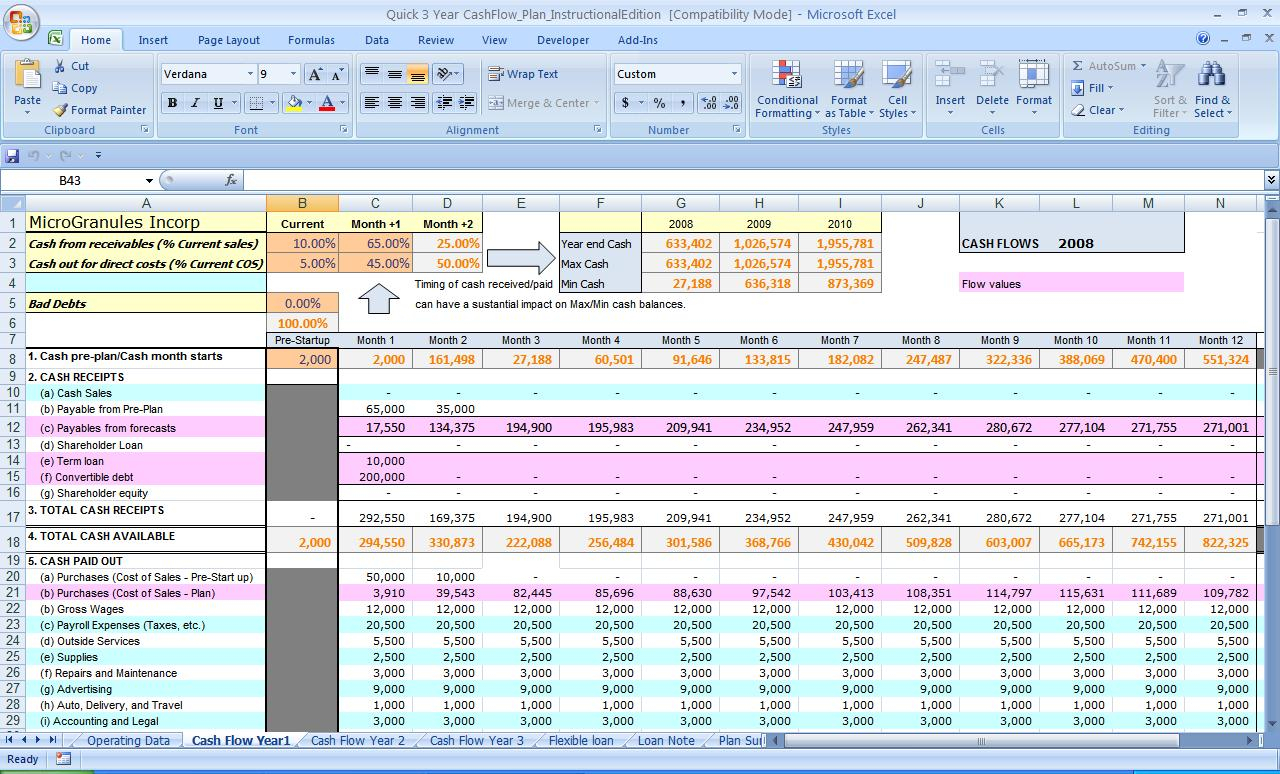
Task: Toggle Bold formatting
Action: pyautogui.click(x=172, y=103)
